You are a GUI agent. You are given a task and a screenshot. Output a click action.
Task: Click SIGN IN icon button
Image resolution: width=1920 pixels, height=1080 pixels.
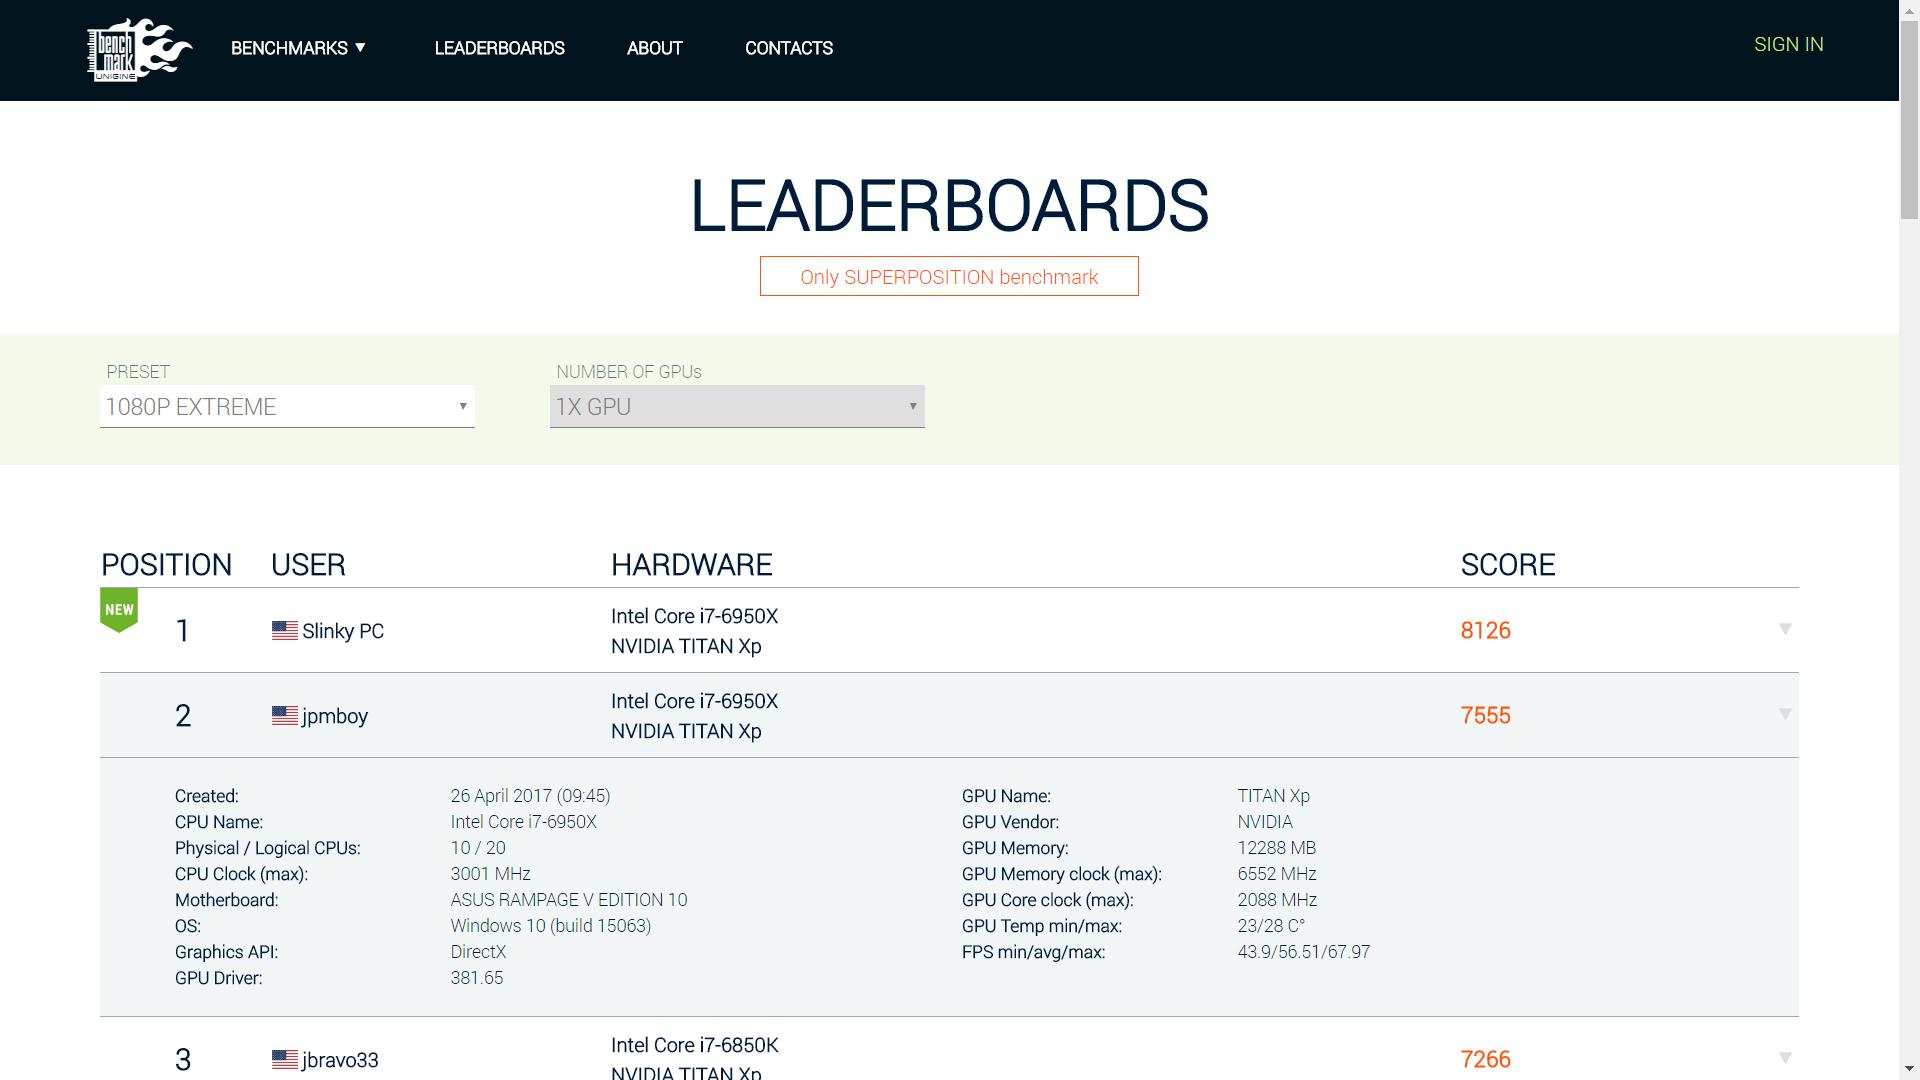(1788, 44)
